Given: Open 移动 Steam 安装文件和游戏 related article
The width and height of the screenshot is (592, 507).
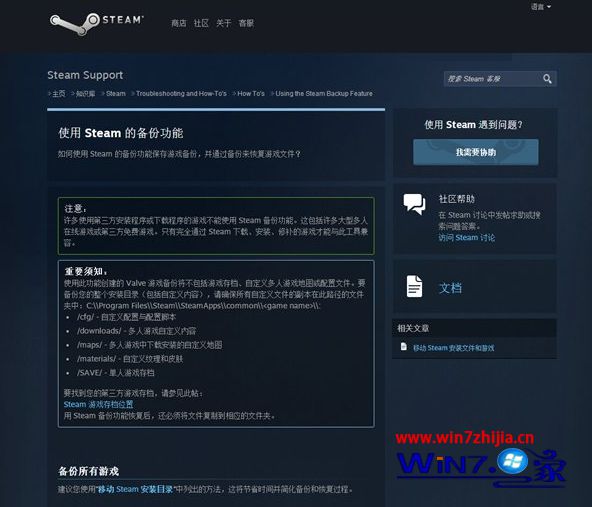Looking at the screenshot, I should point(453,348).
